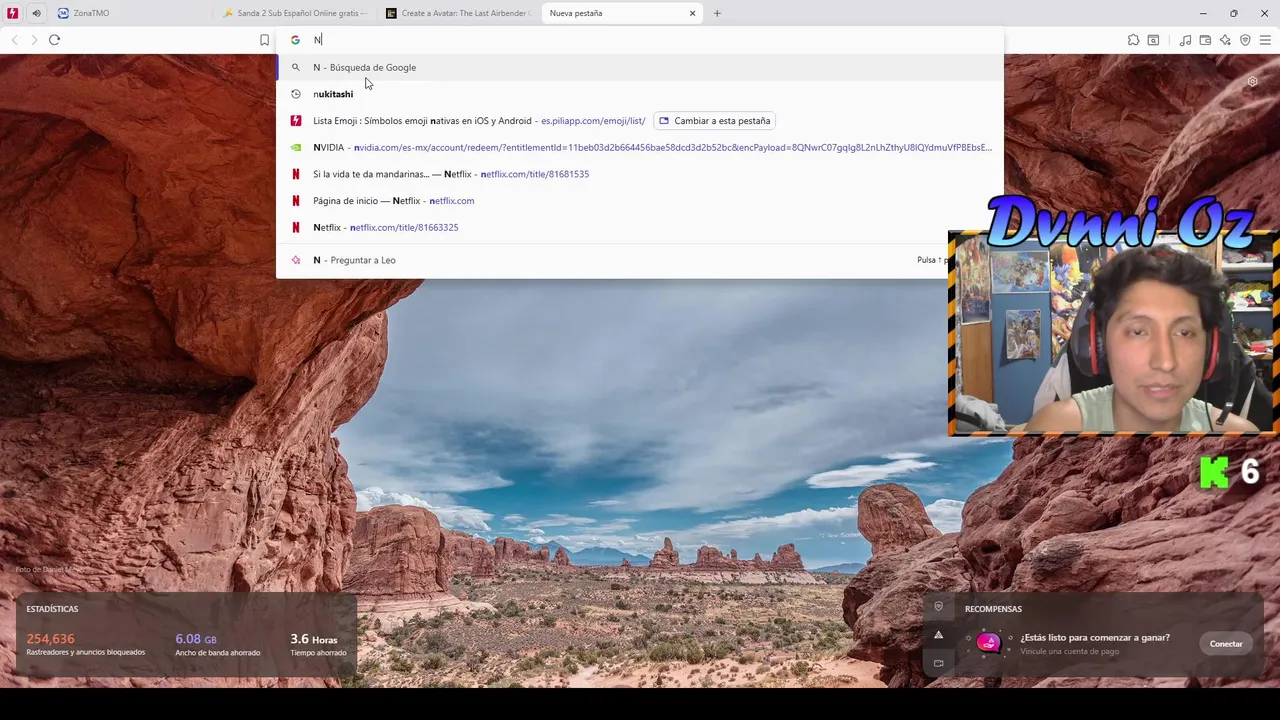Click 'Cambiar a esta pestaña' button

pyautogui.click(x=715, y=121)
